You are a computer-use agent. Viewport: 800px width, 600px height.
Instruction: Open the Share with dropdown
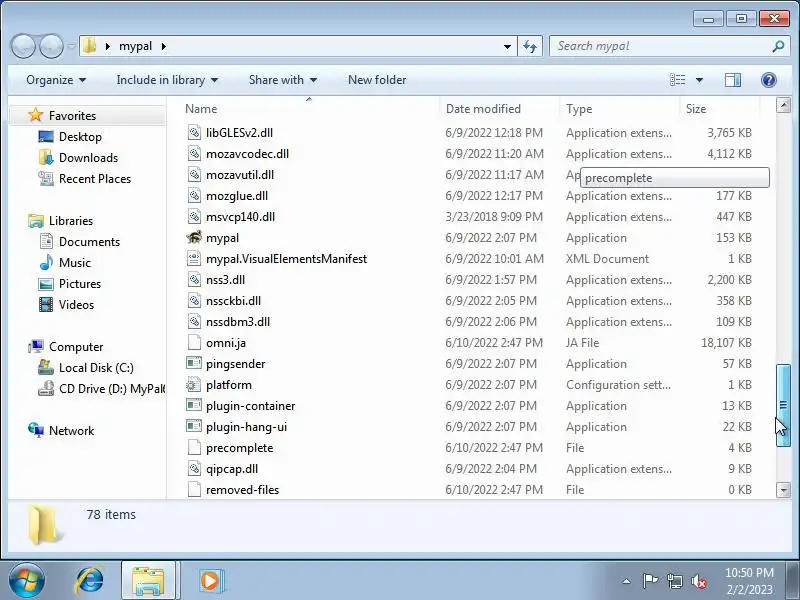(x=283, y=80)
